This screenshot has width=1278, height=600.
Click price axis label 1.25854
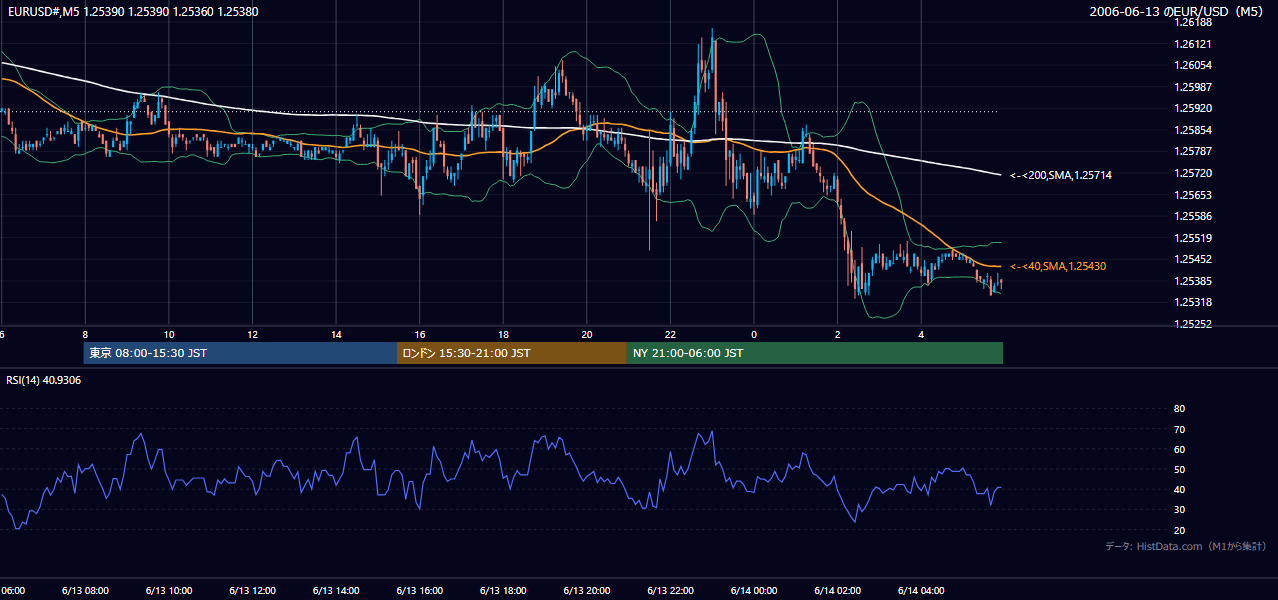coord(1193,130)
